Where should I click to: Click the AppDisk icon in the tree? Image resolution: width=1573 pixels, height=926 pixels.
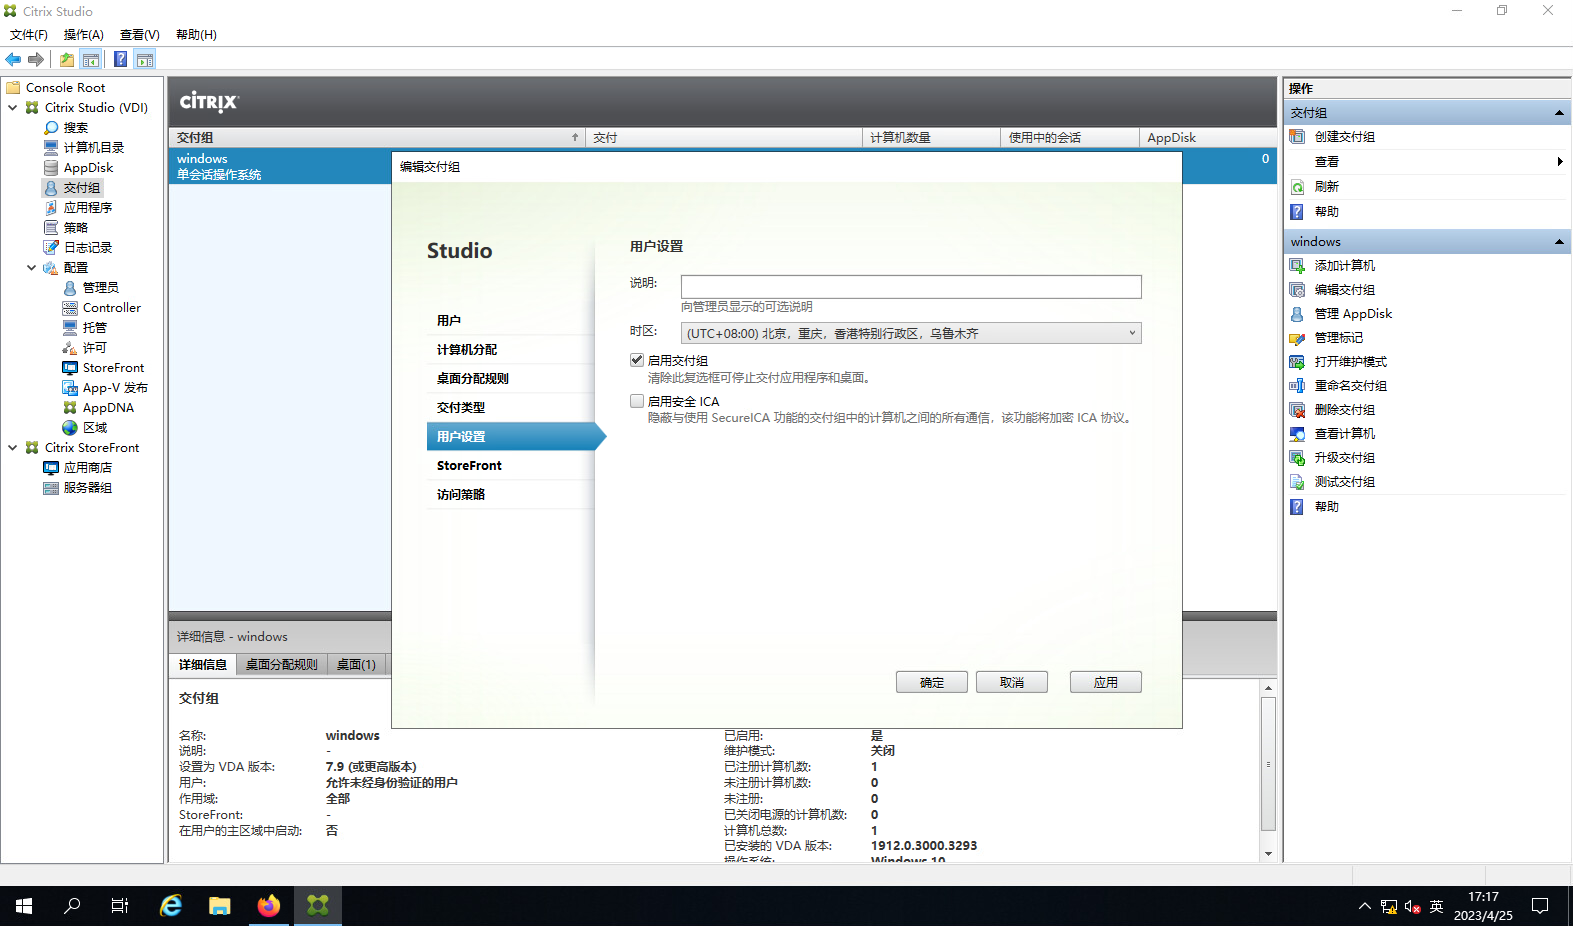click(x=51, y=168)
